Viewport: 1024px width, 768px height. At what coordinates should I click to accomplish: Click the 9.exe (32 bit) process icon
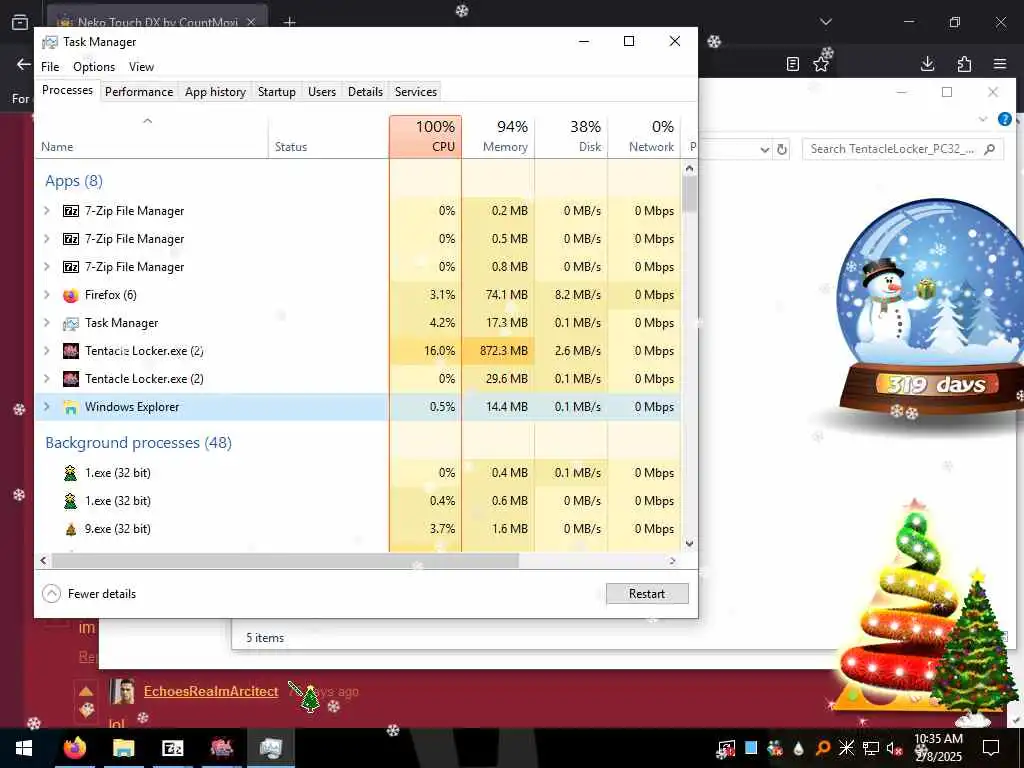71,529
